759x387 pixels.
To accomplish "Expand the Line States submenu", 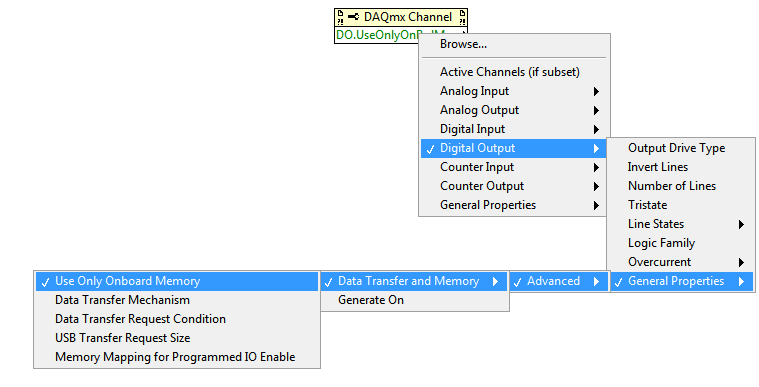I will (x=681, y=224).
